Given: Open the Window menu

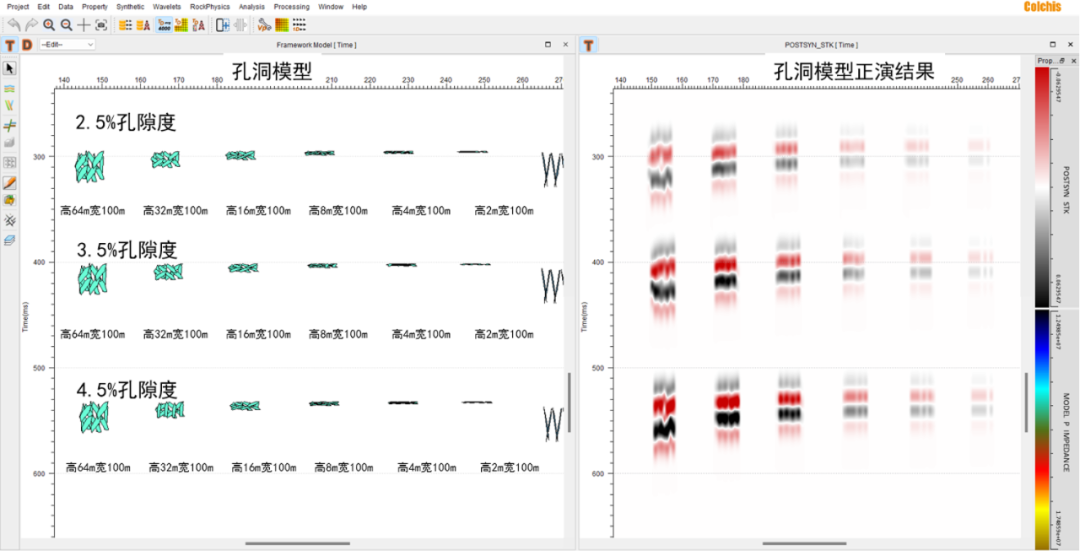Looking at the screenshot, I should [x=331, y=7].
